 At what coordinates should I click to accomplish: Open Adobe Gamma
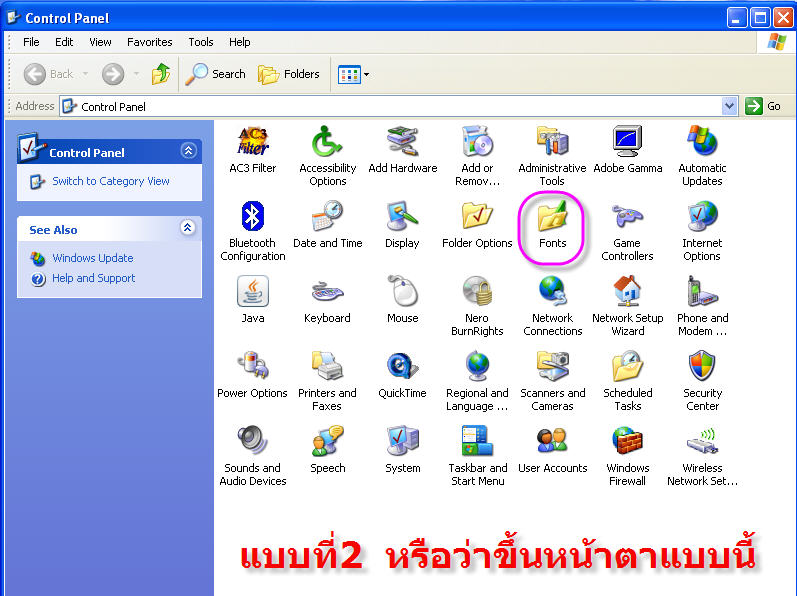point(628,150)
